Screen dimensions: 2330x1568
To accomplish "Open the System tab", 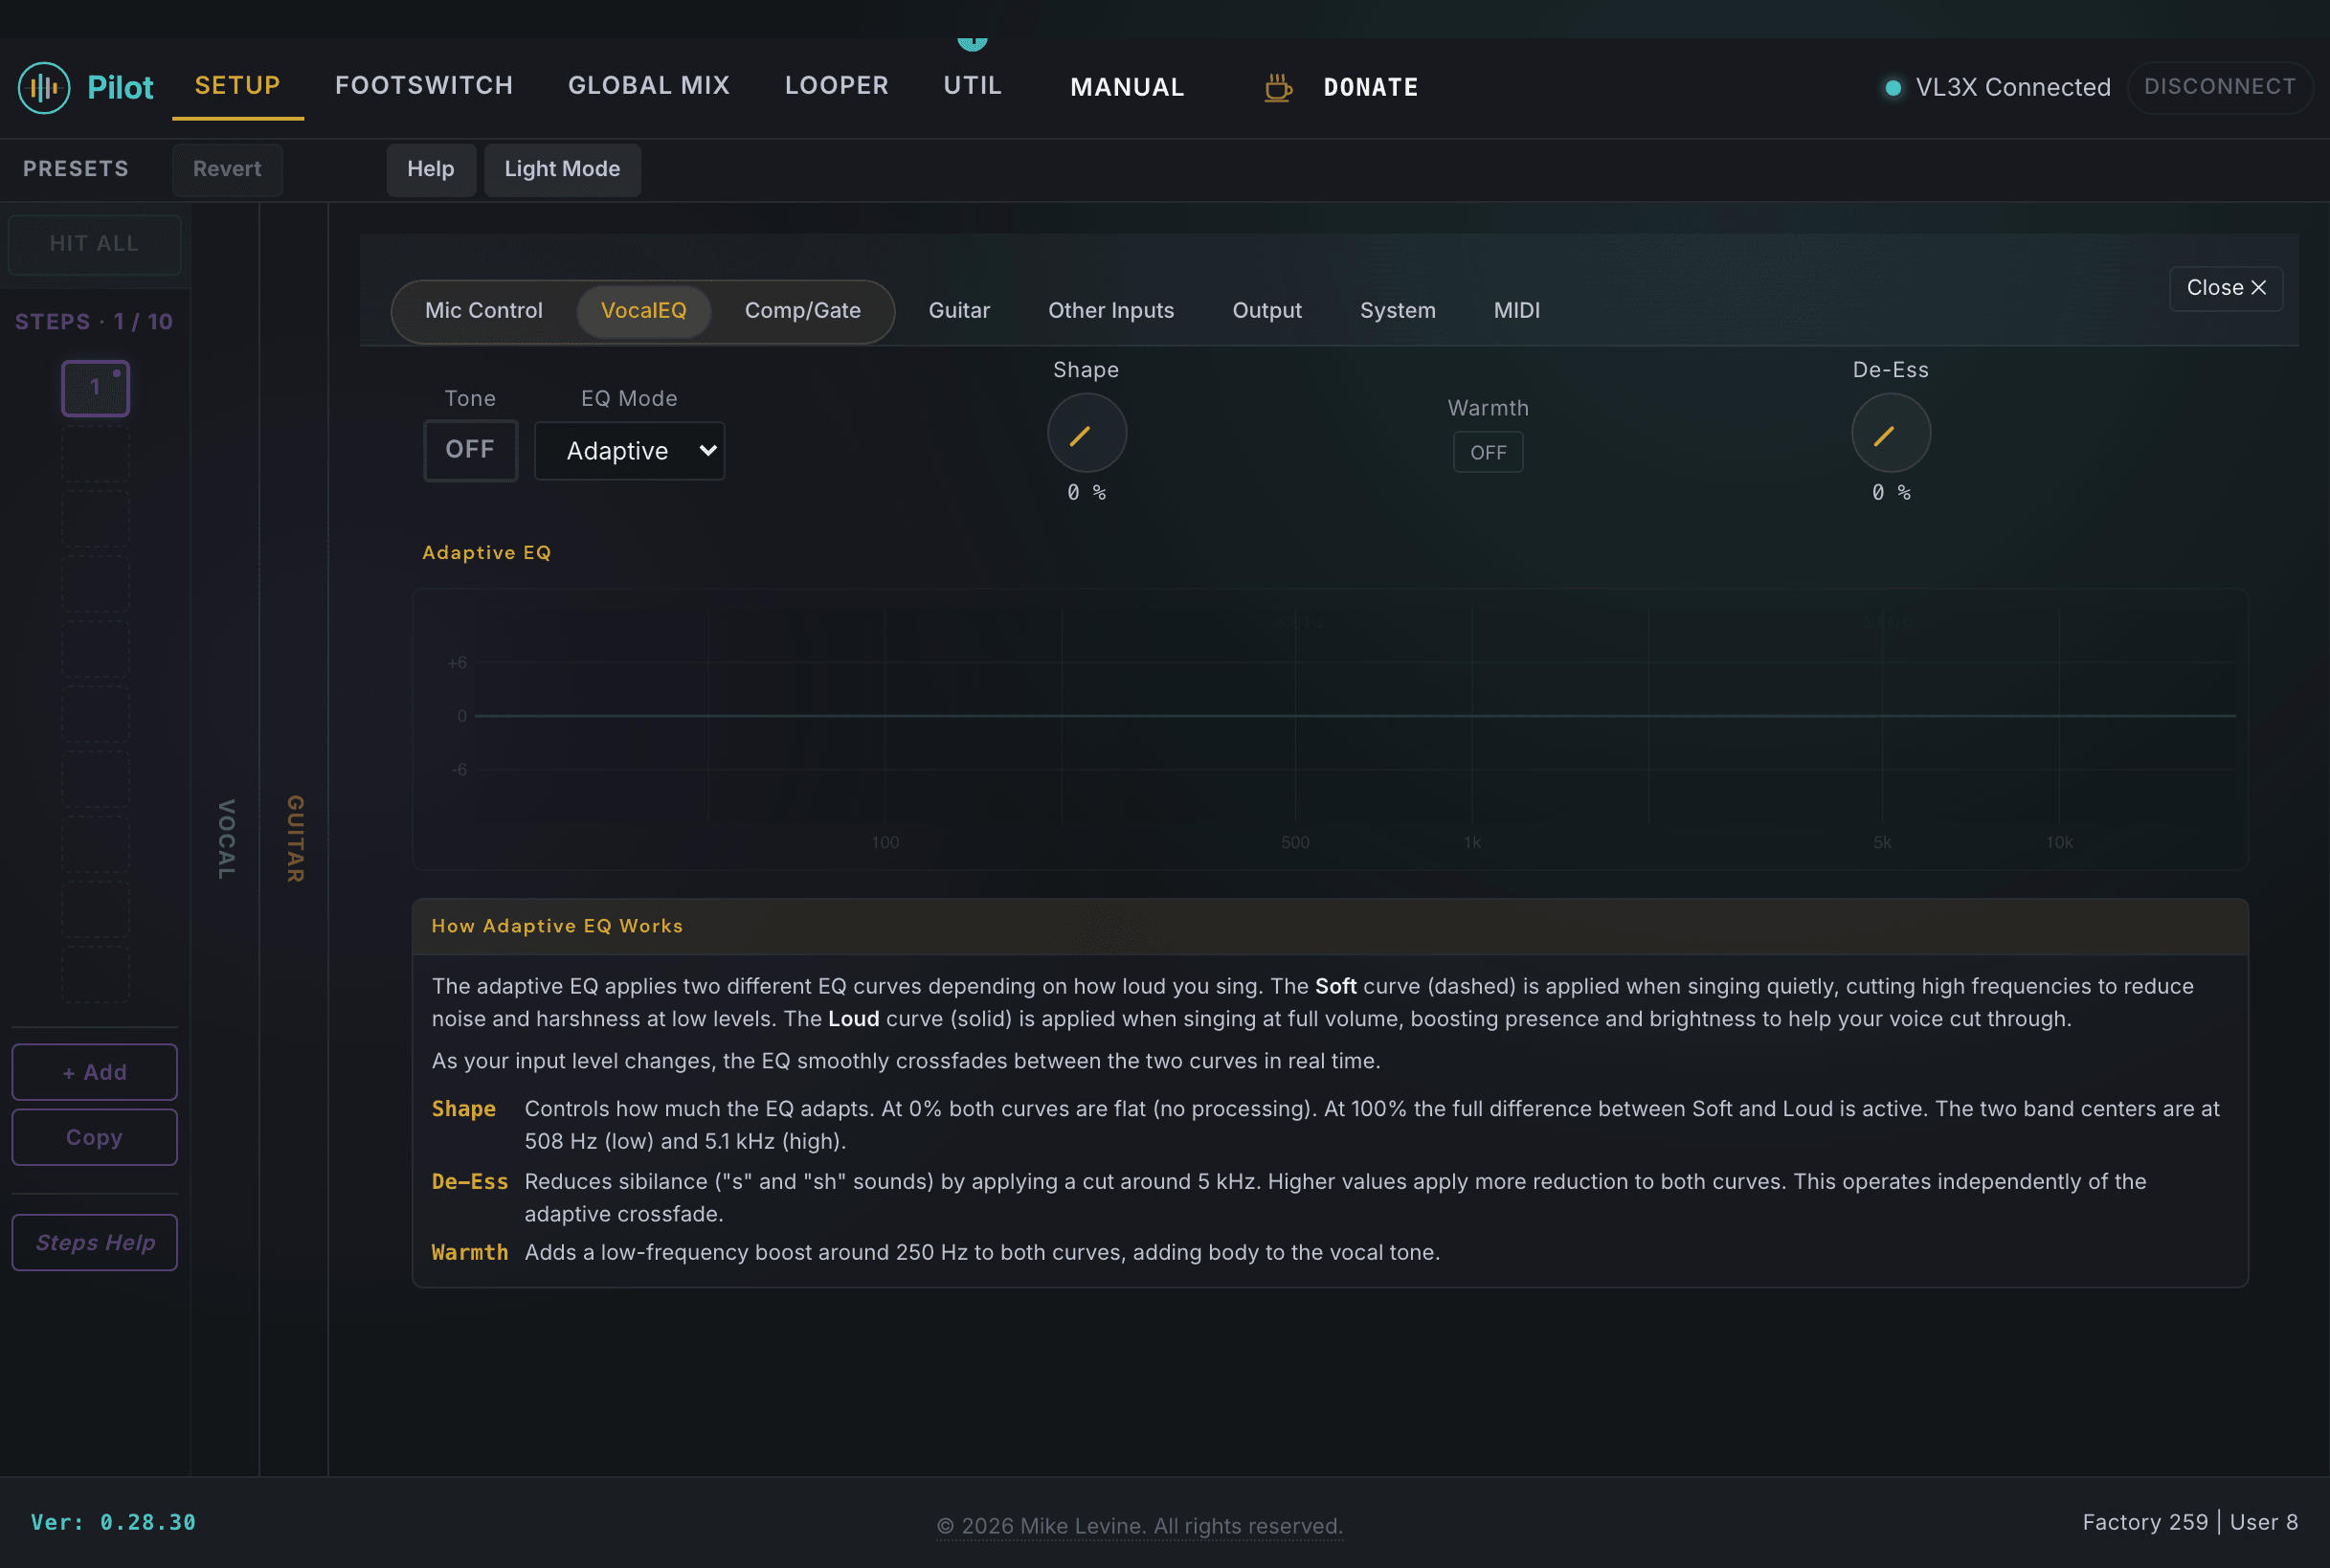I will 1397,311.
